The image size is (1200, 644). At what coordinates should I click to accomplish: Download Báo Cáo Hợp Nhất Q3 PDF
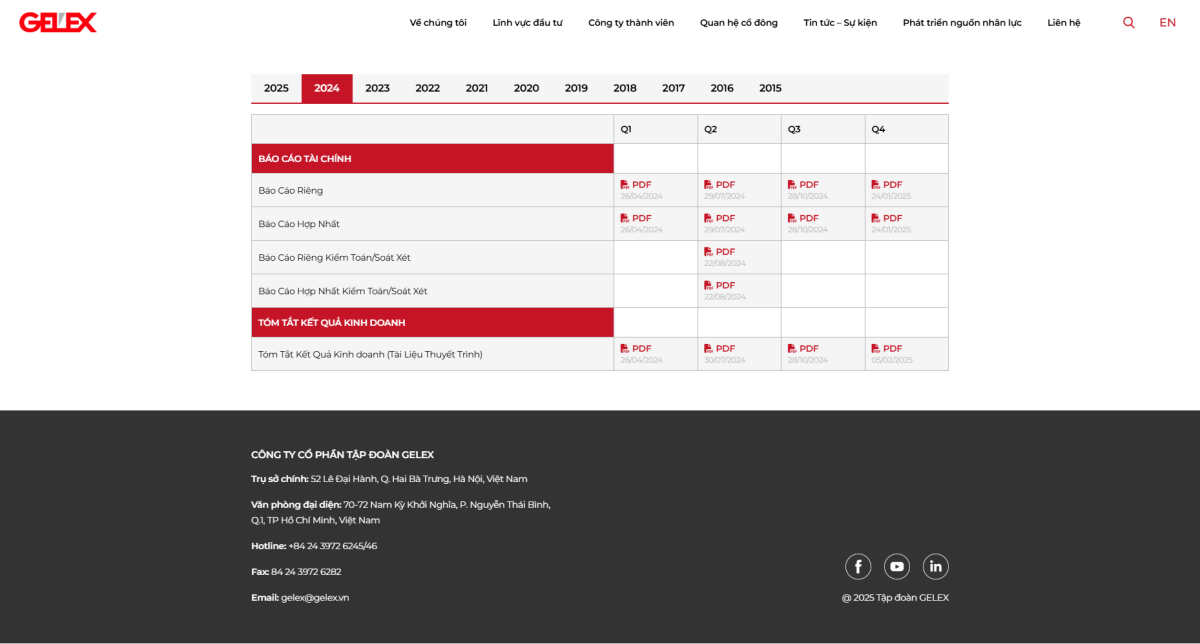803,218
